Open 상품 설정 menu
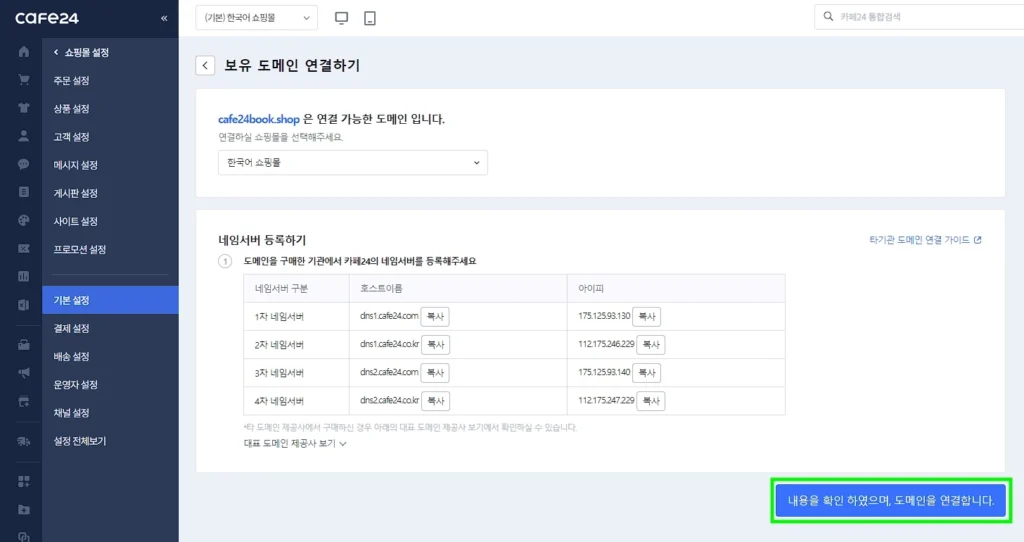The image size is (1024, 542). 71,108
